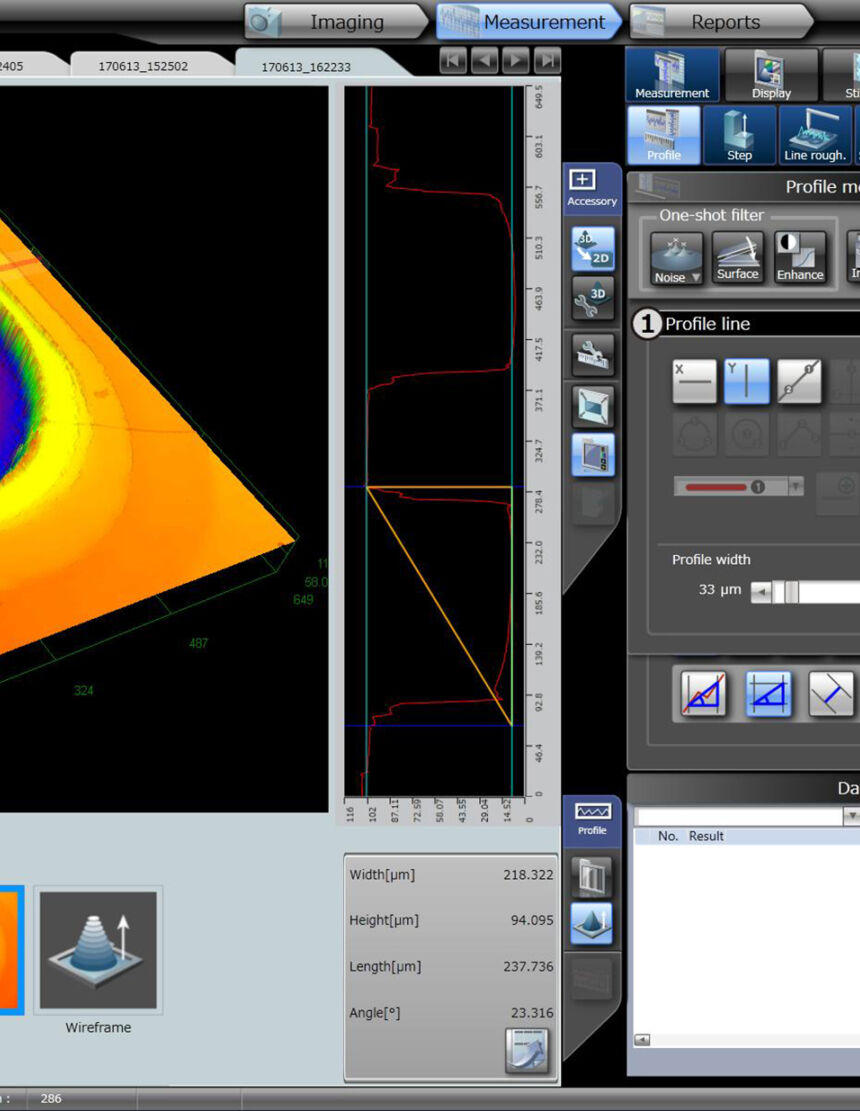Click the Angle value 23.316
860x1111 pixels.
point(532,1013)
